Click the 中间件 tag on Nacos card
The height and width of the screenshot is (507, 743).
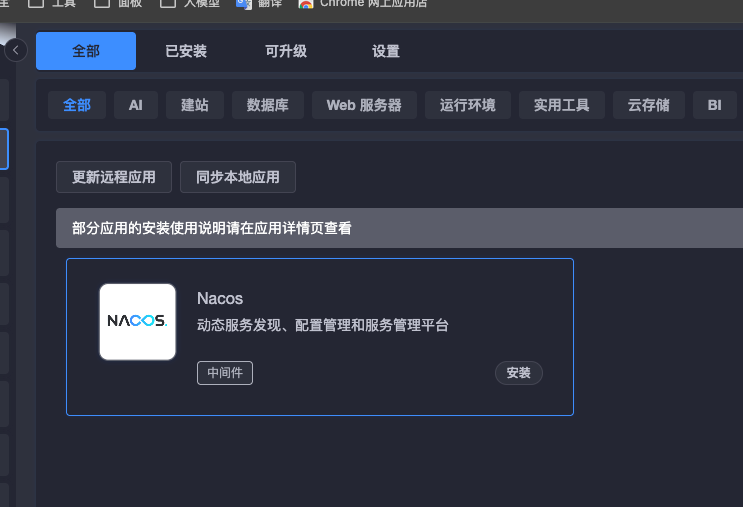point(225,373)
